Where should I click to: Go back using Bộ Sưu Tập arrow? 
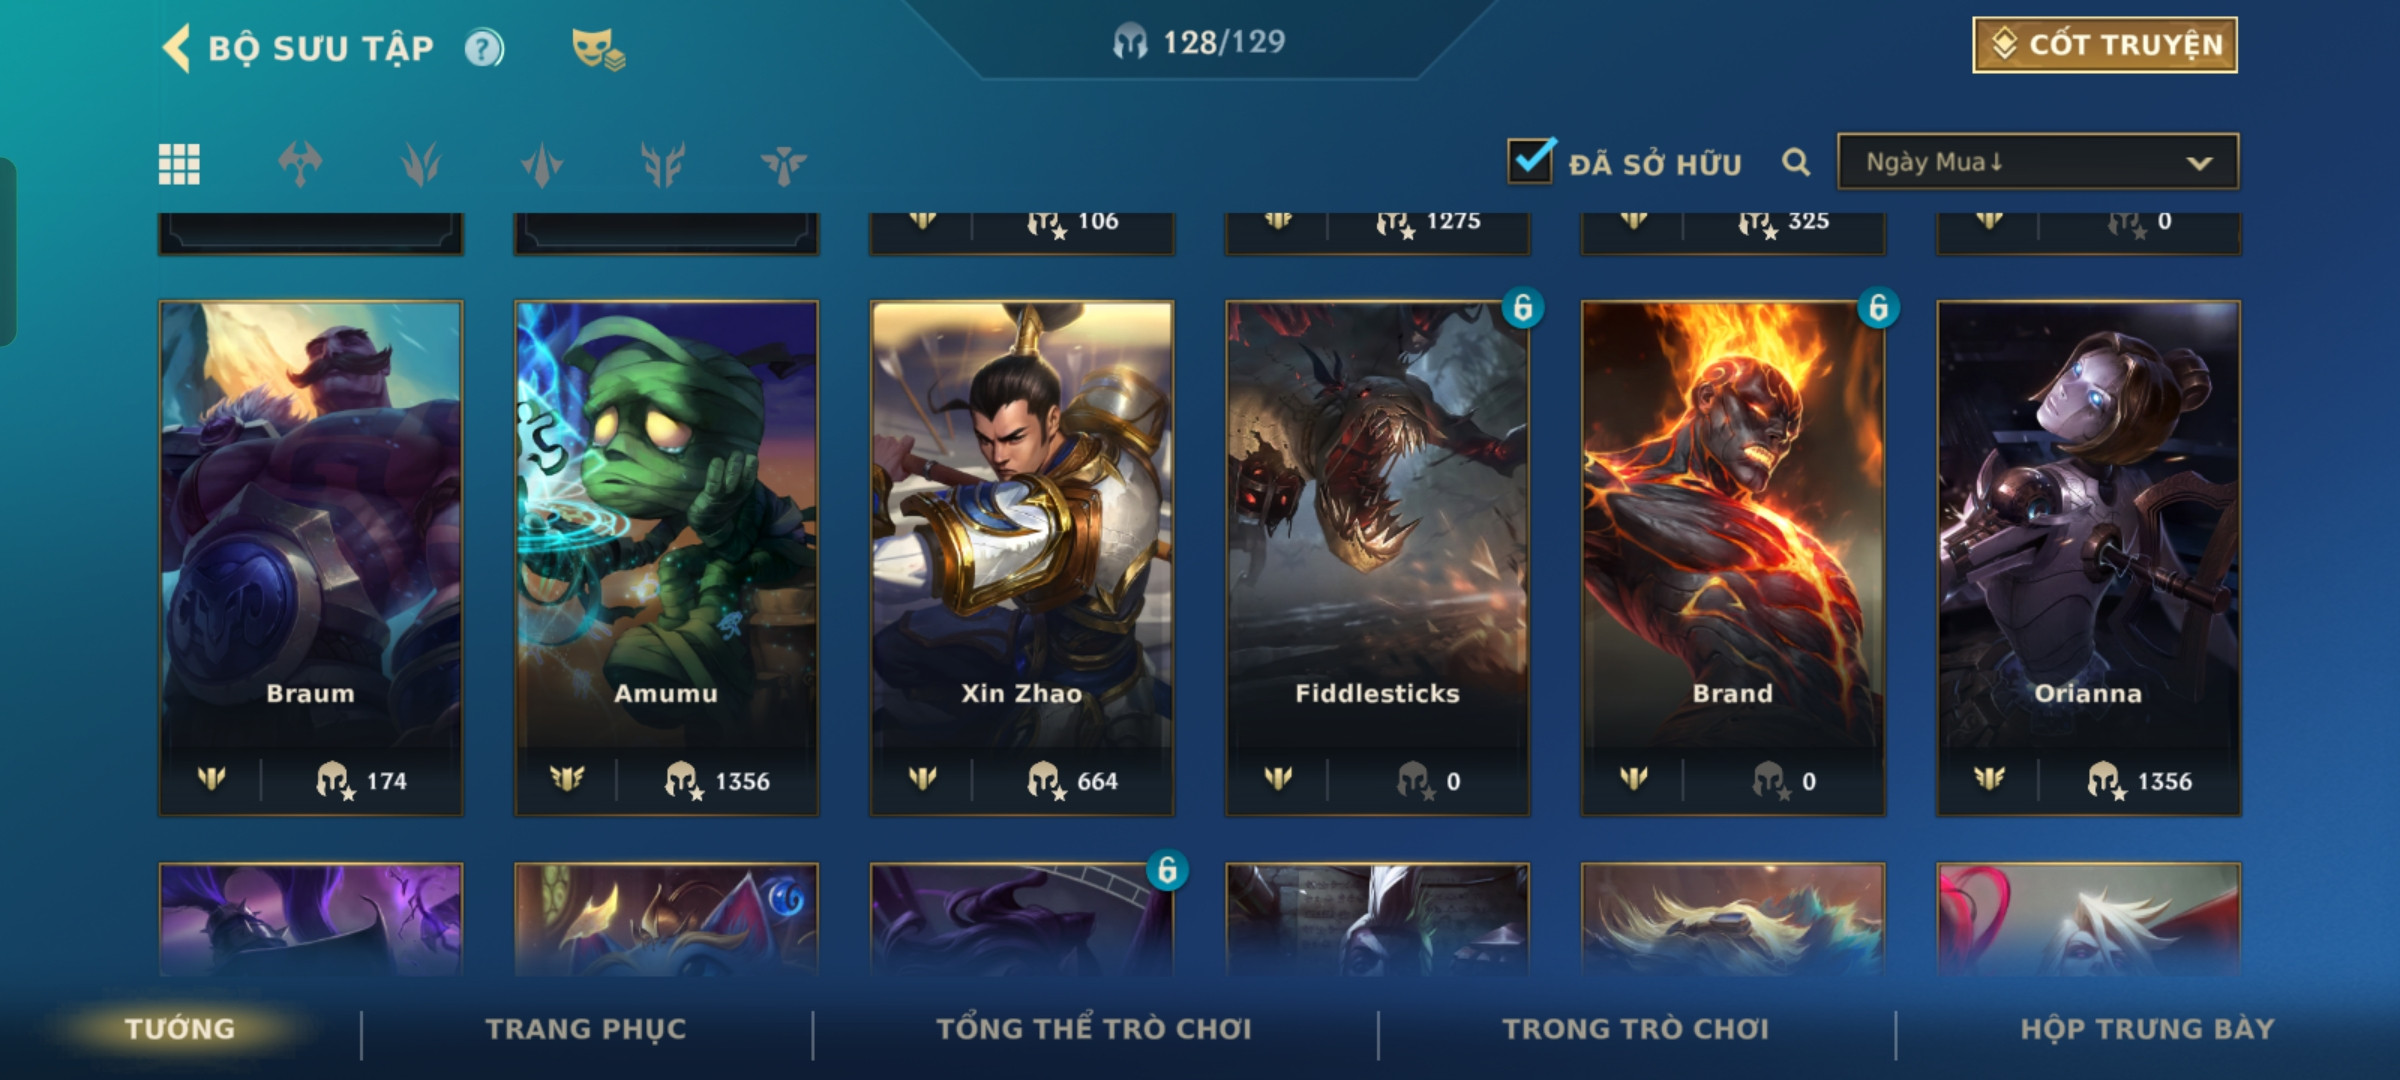click(176, 48)
